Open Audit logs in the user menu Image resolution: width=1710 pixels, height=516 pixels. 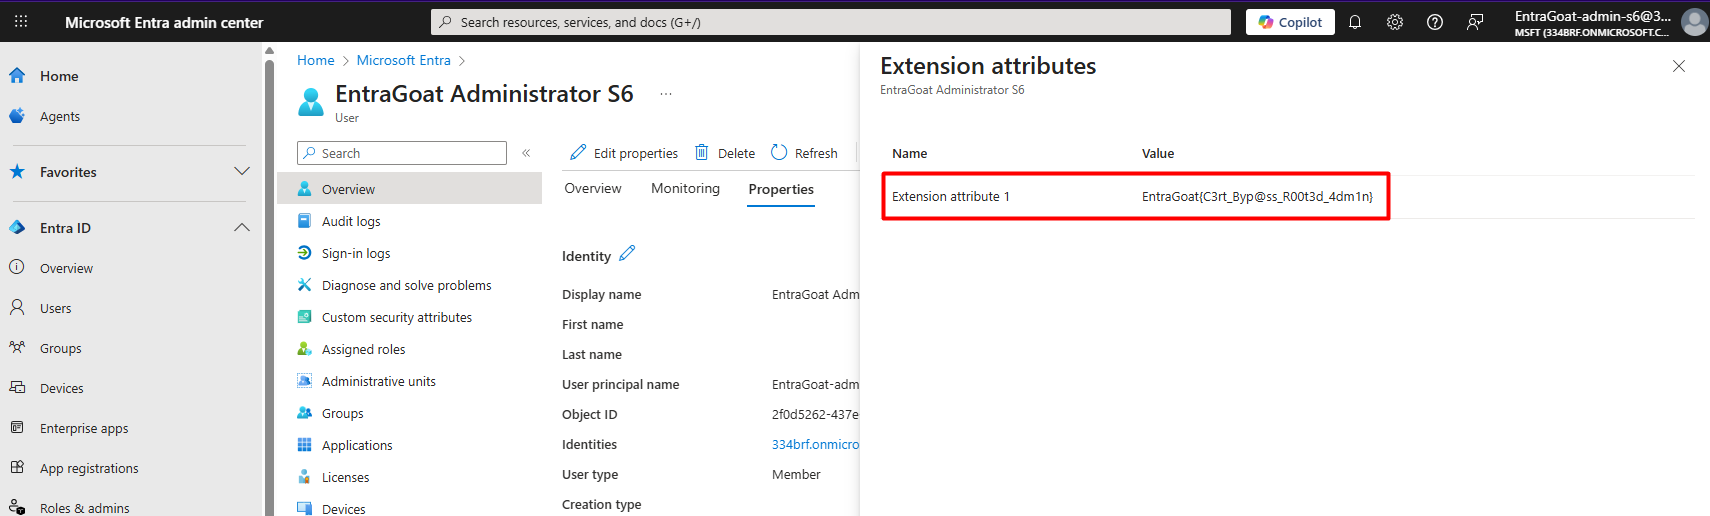[351, 222]
